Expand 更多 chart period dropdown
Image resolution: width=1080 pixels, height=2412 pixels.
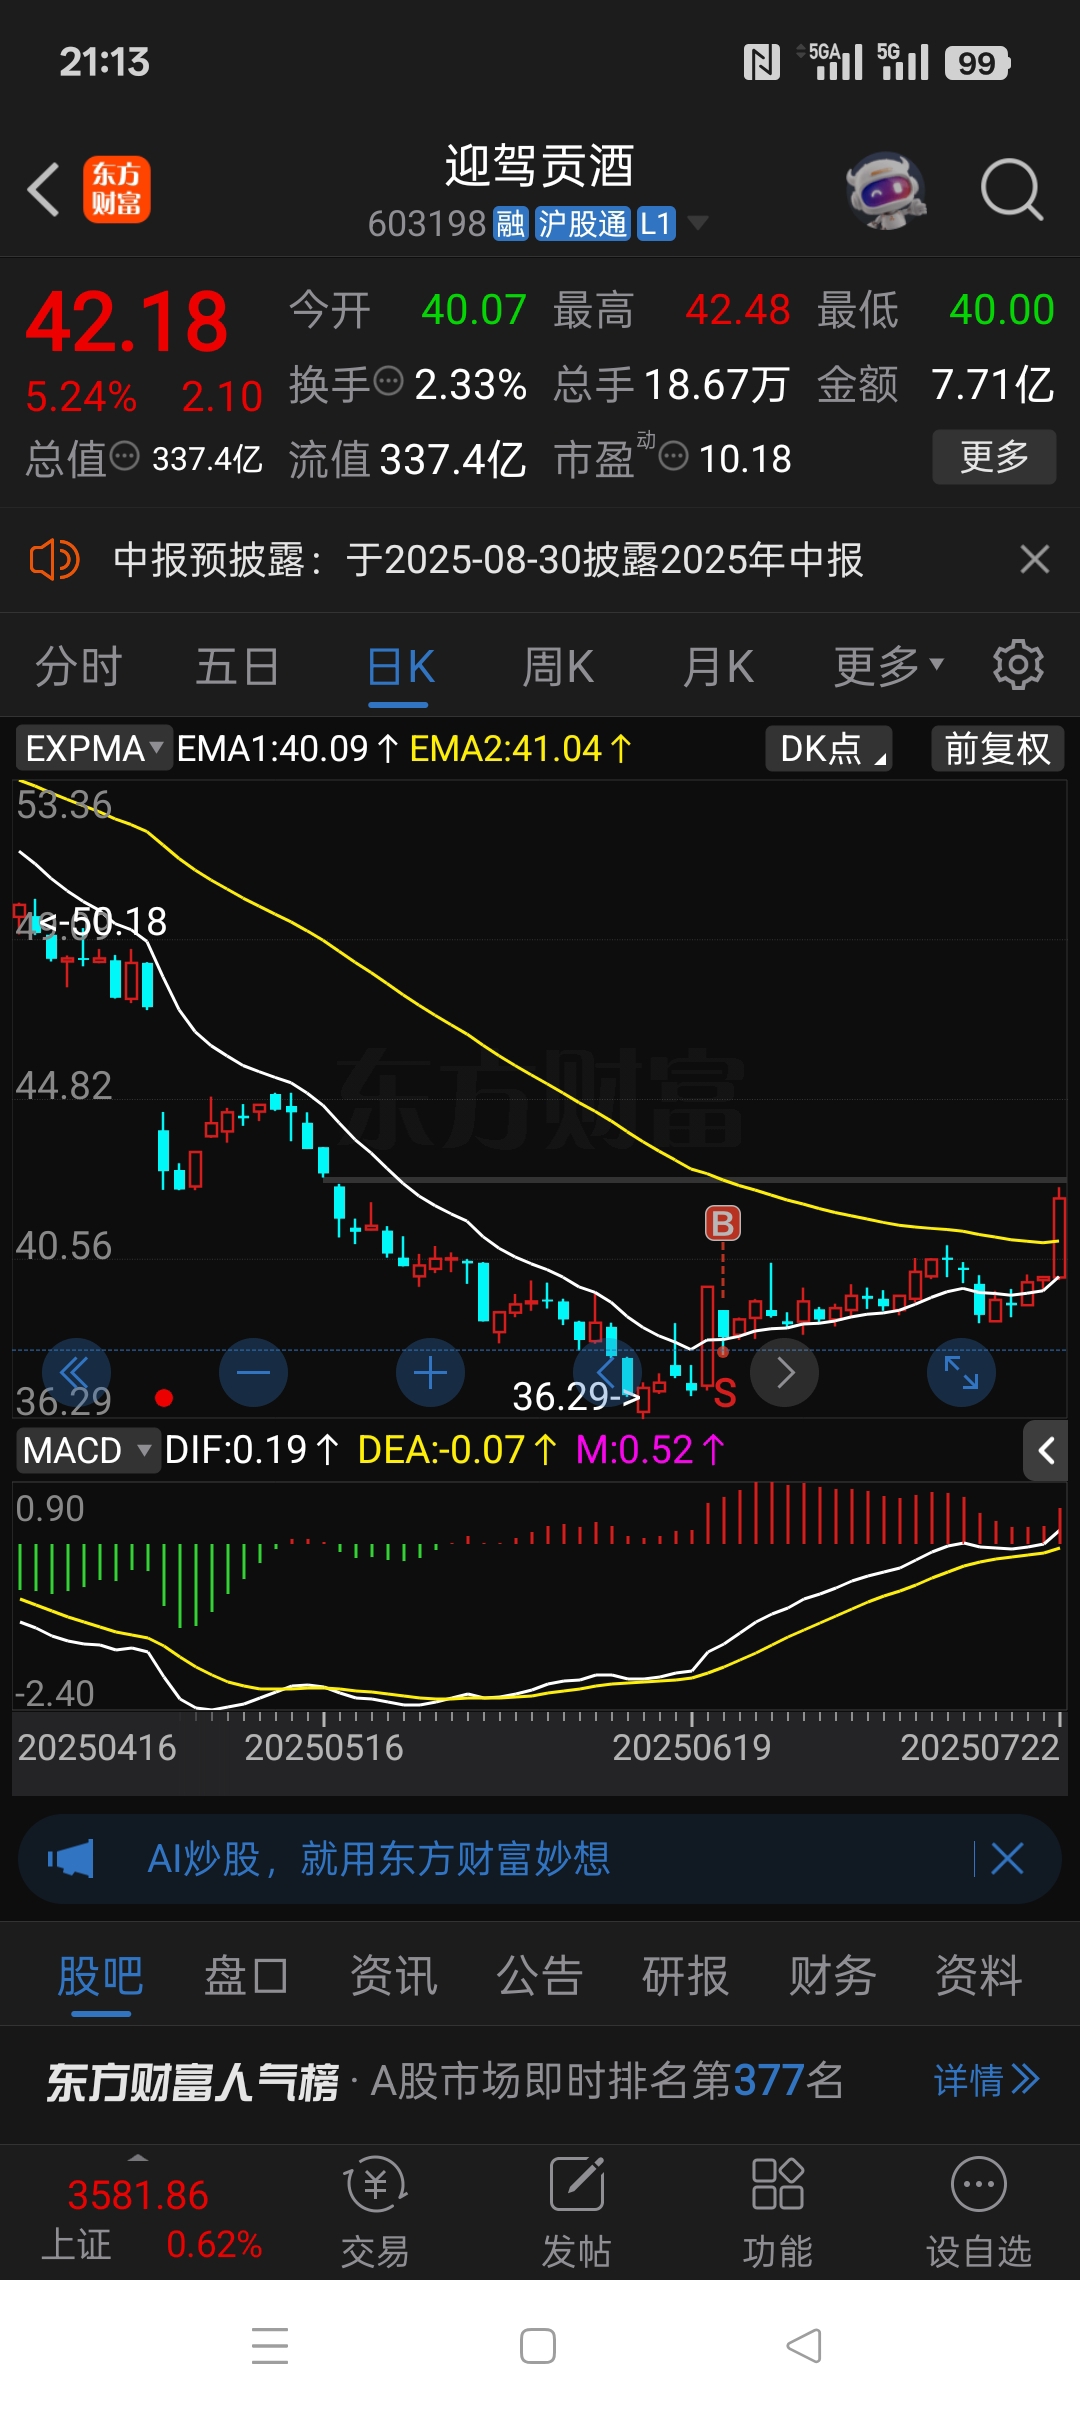tap(889, 666)
